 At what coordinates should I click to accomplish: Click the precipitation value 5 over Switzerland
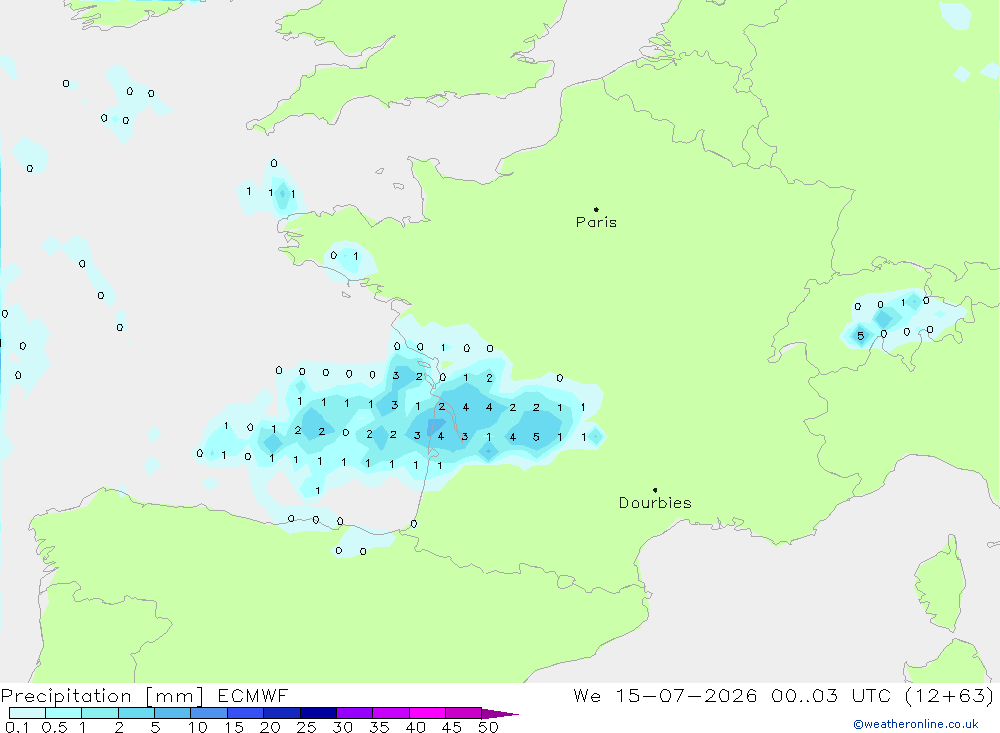pos(860,336)
